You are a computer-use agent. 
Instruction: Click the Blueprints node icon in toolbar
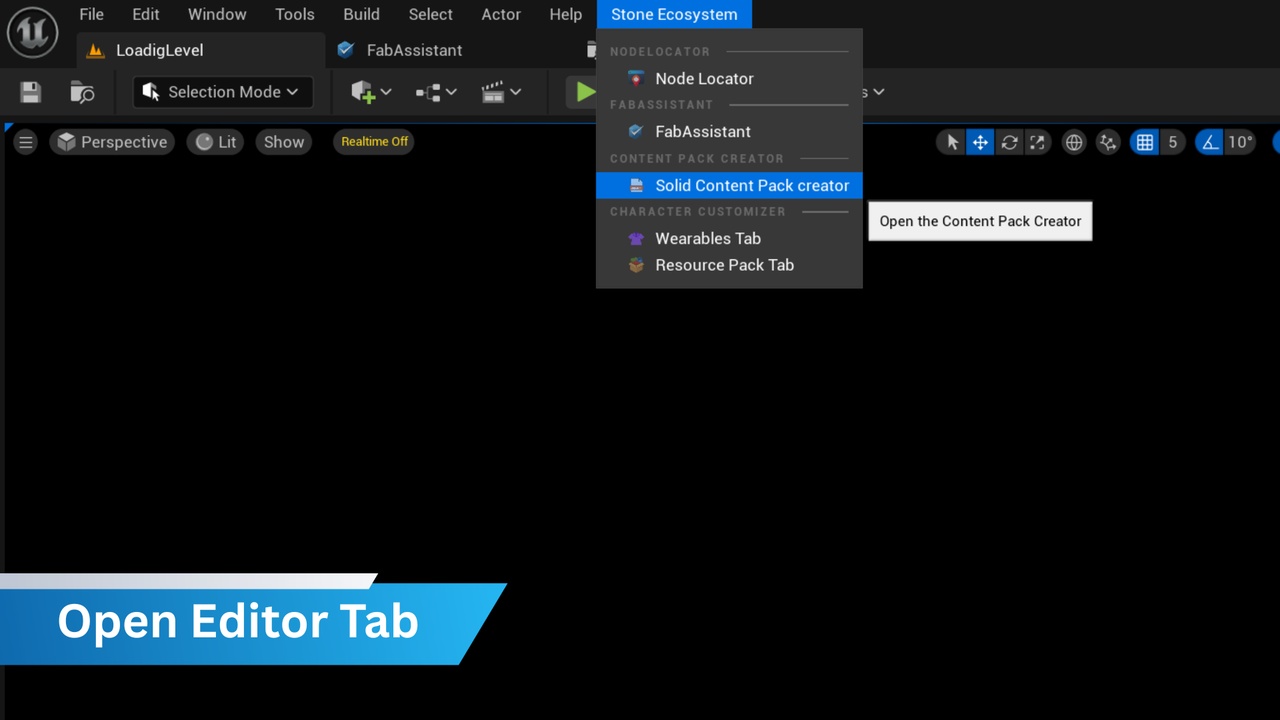tap(428, 92)
